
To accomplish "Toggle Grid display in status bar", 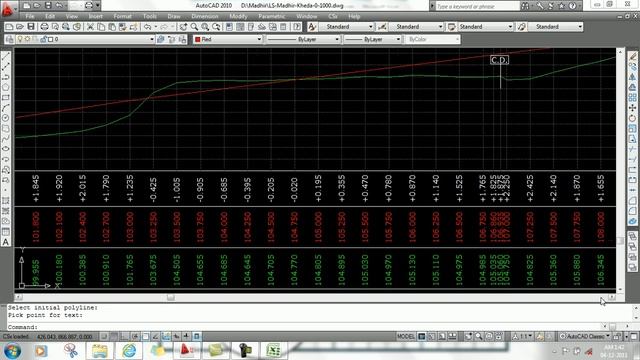I will [x=114, y=336].
